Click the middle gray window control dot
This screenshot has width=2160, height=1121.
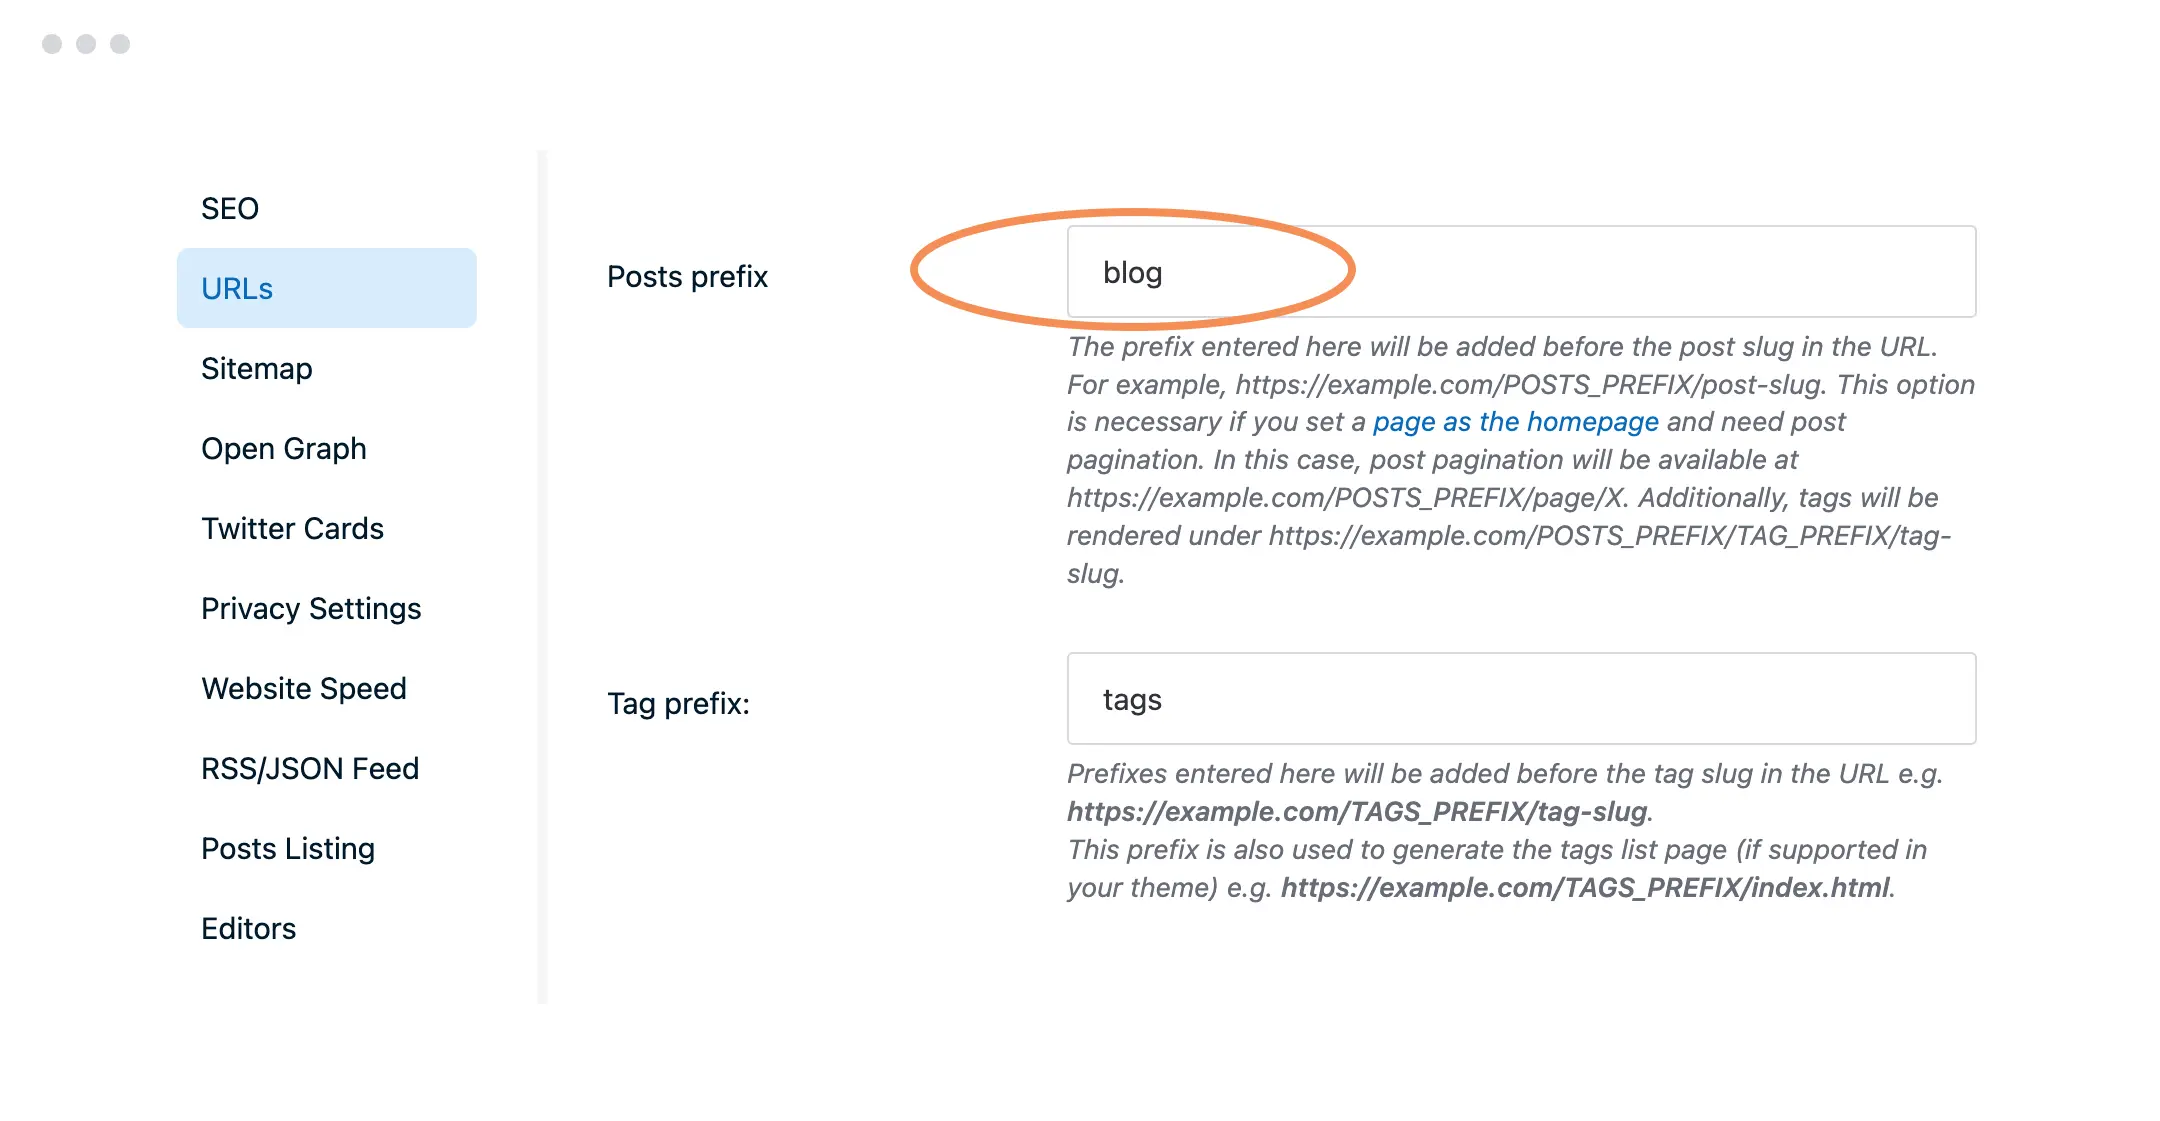86,44
